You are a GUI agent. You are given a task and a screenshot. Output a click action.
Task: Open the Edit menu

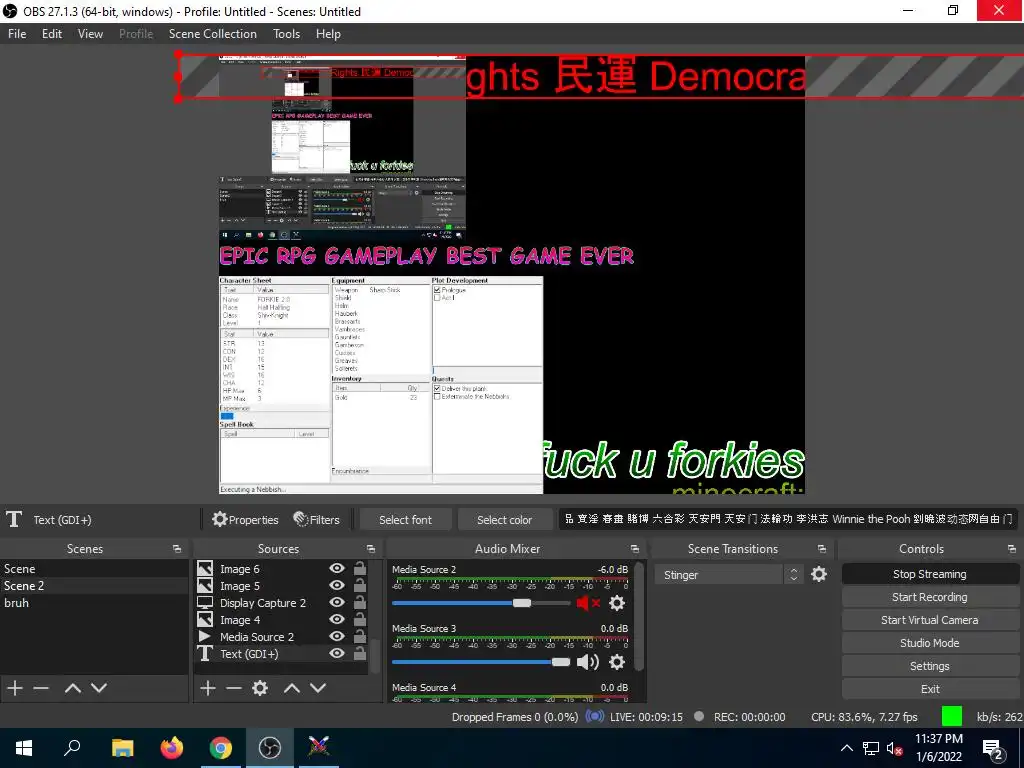[52, 34]
